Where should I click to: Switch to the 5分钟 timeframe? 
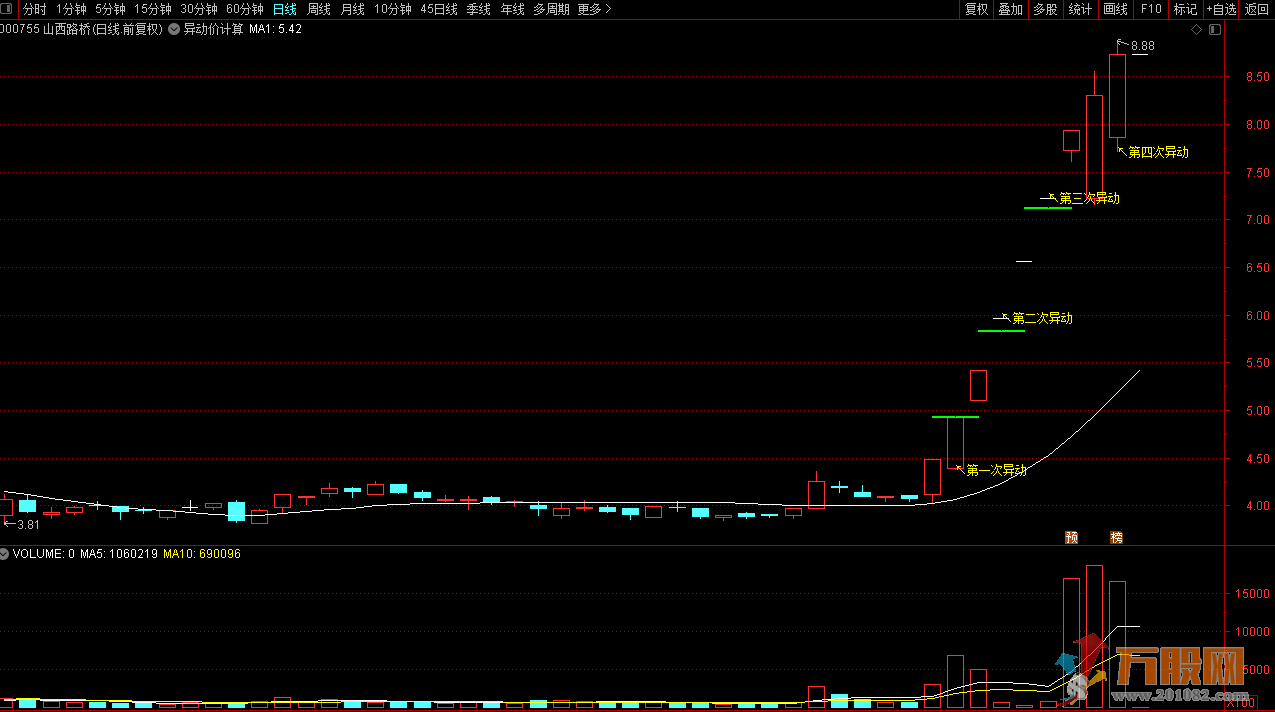coord(111,9)
